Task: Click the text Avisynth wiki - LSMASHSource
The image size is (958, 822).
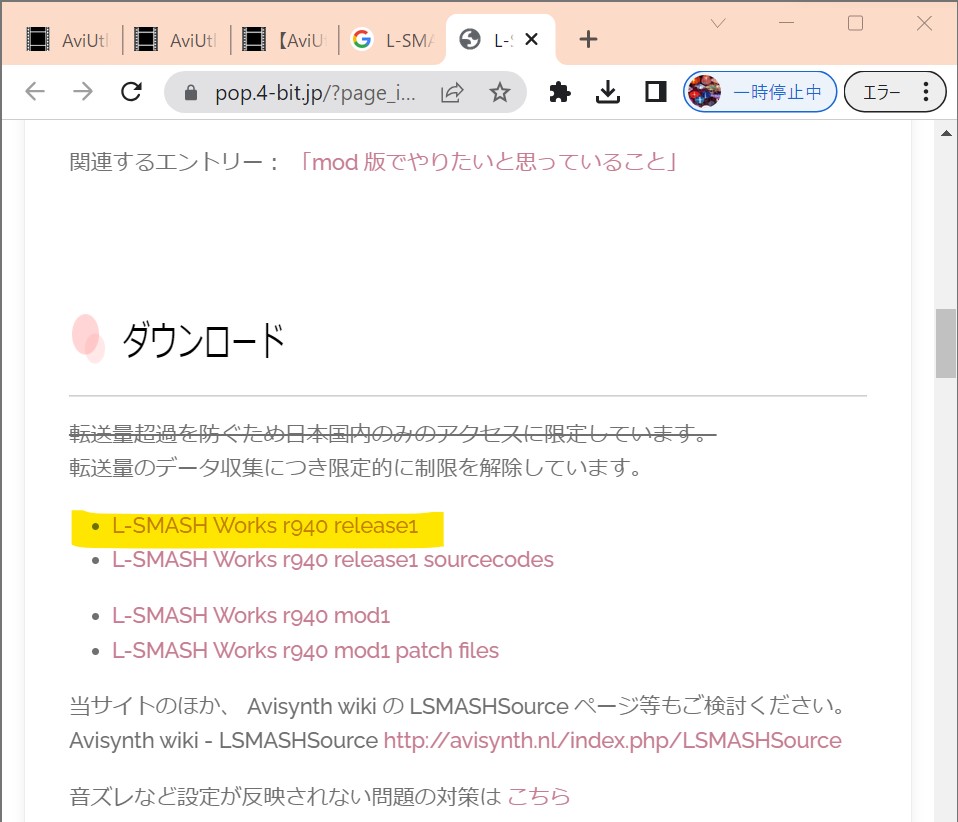Action: pos(224,741)
